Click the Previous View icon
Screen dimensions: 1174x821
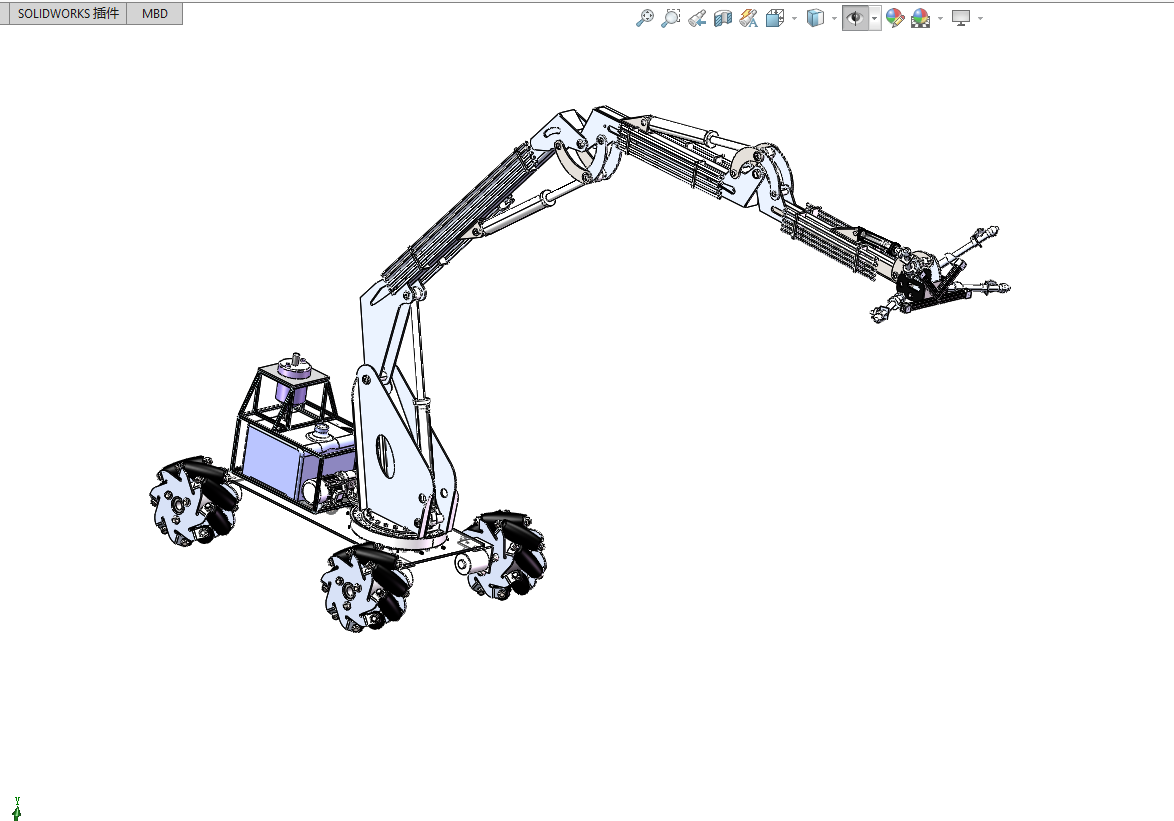point(697,18)
